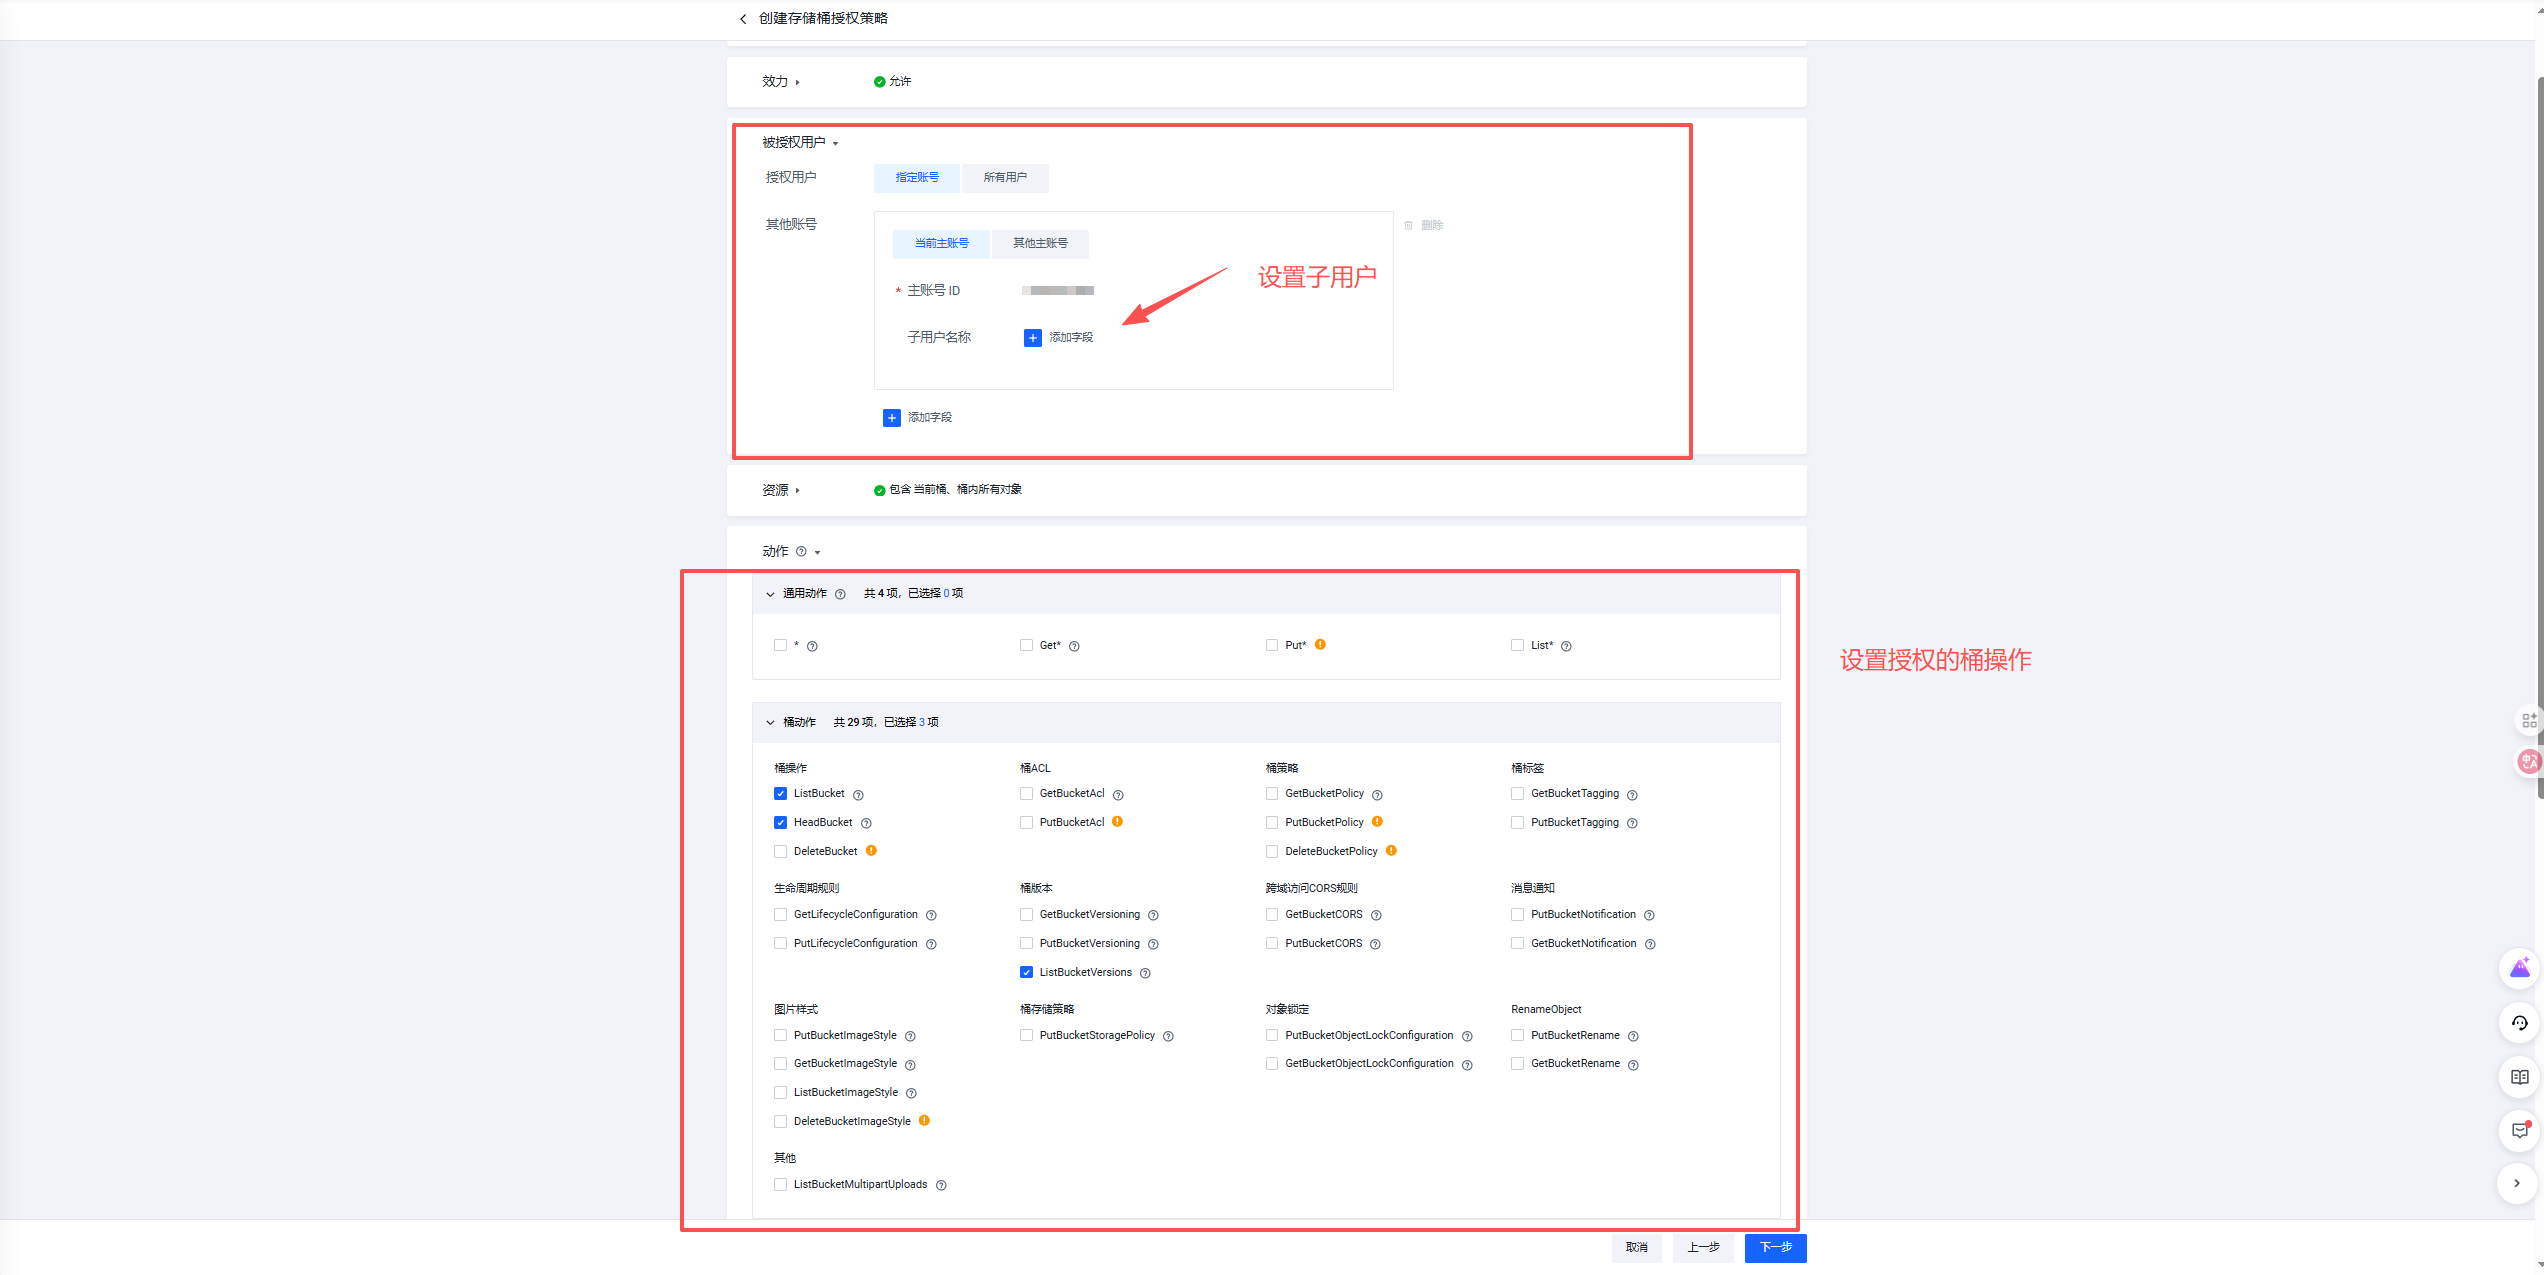Click orange warning icon beside DeleteBucket
The height and width of the screenshot is (1275, 2544).
(871, 851)
